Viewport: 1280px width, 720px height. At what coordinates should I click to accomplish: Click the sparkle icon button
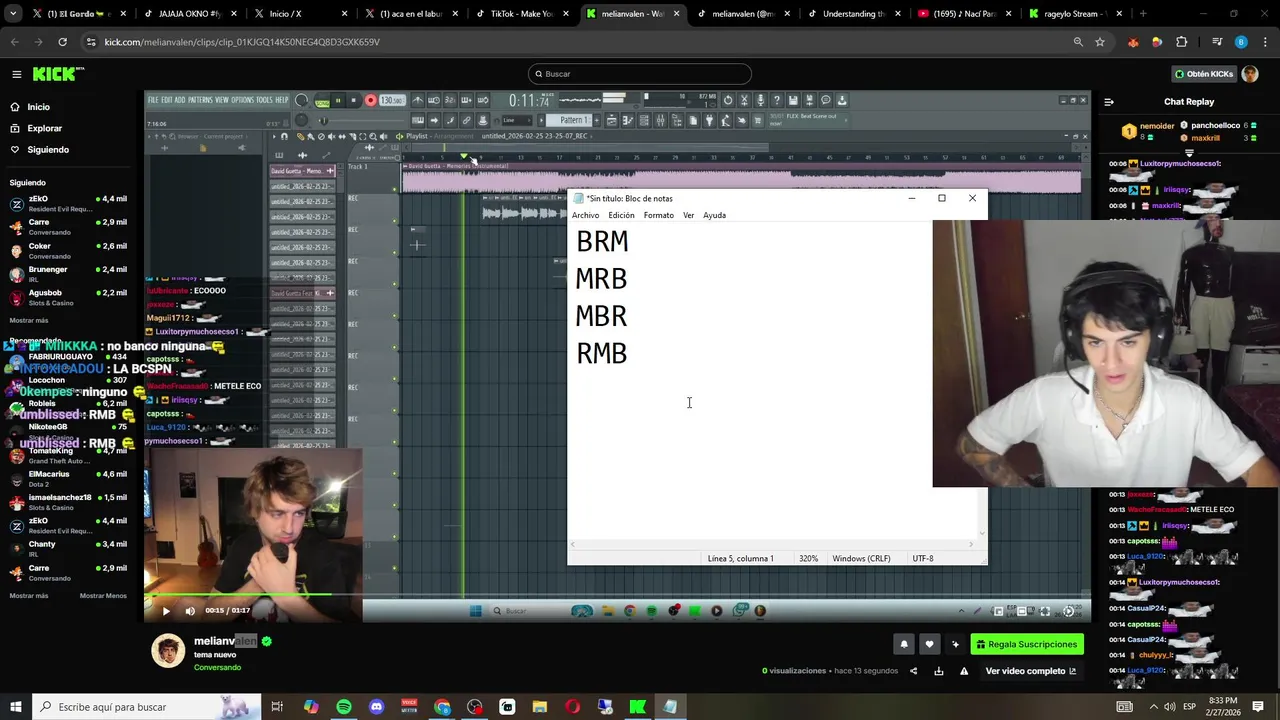coord(955,644)
